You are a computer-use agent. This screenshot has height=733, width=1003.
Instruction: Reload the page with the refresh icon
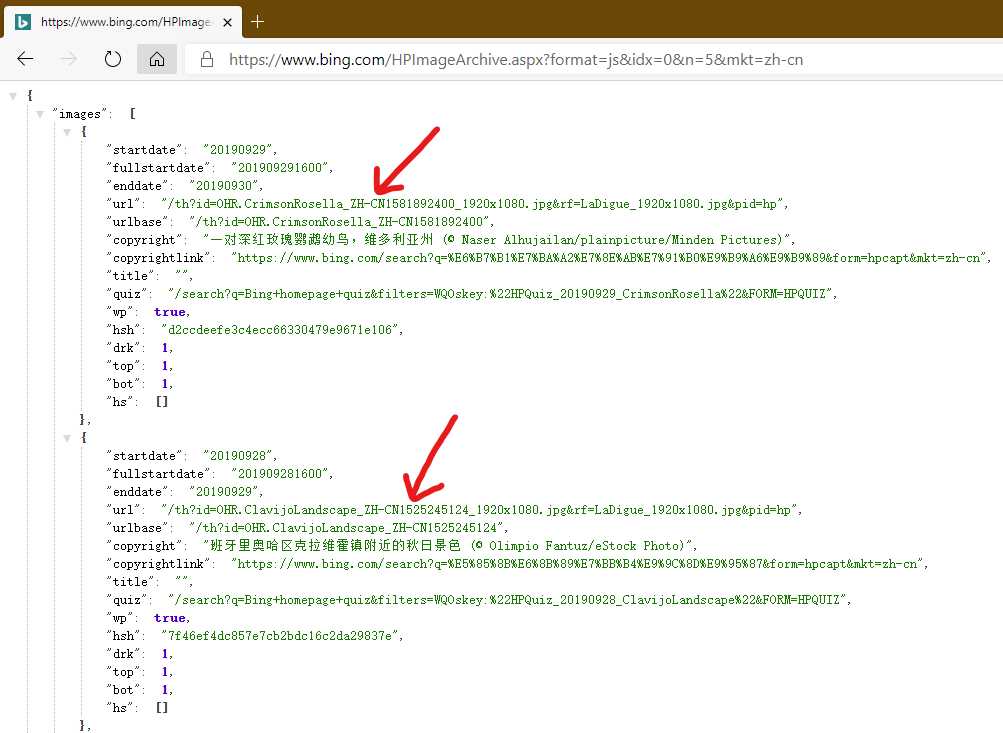coord(113,59)
